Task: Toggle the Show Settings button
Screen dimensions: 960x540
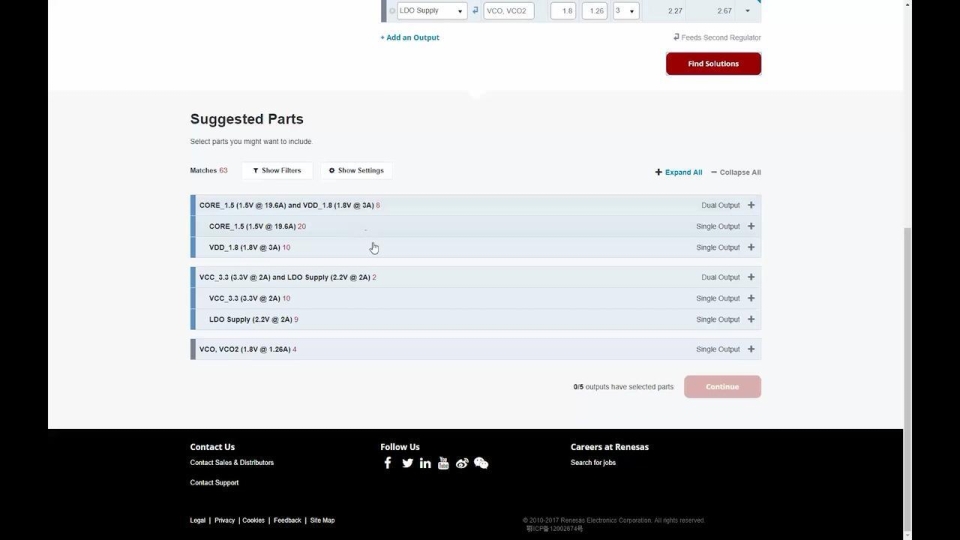Action: point(356,171)
